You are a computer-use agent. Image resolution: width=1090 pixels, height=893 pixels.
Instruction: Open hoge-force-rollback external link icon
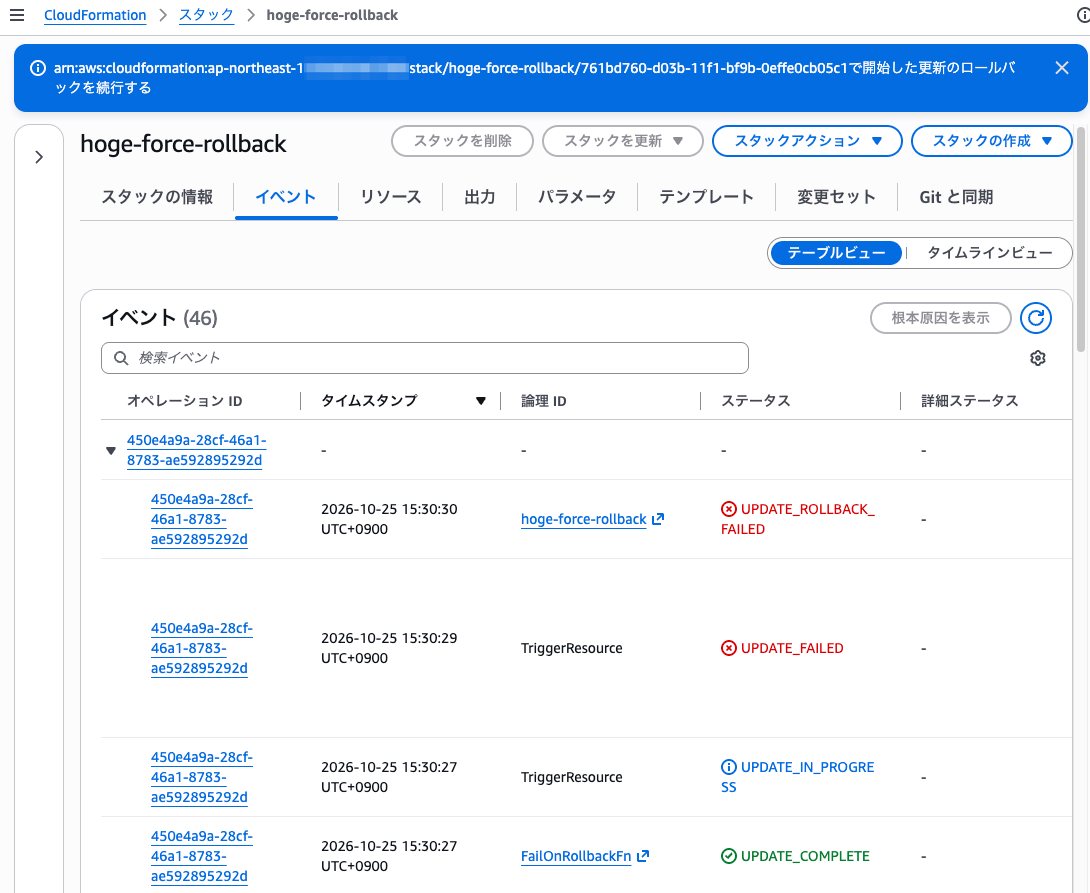[x=658, y=518]
